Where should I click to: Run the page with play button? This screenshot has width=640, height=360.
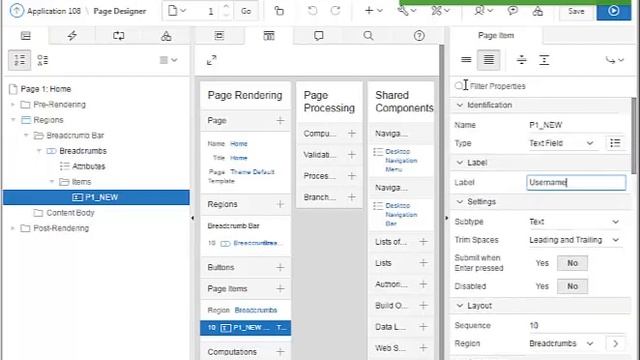pyautogui.click(x=613, y=11)
